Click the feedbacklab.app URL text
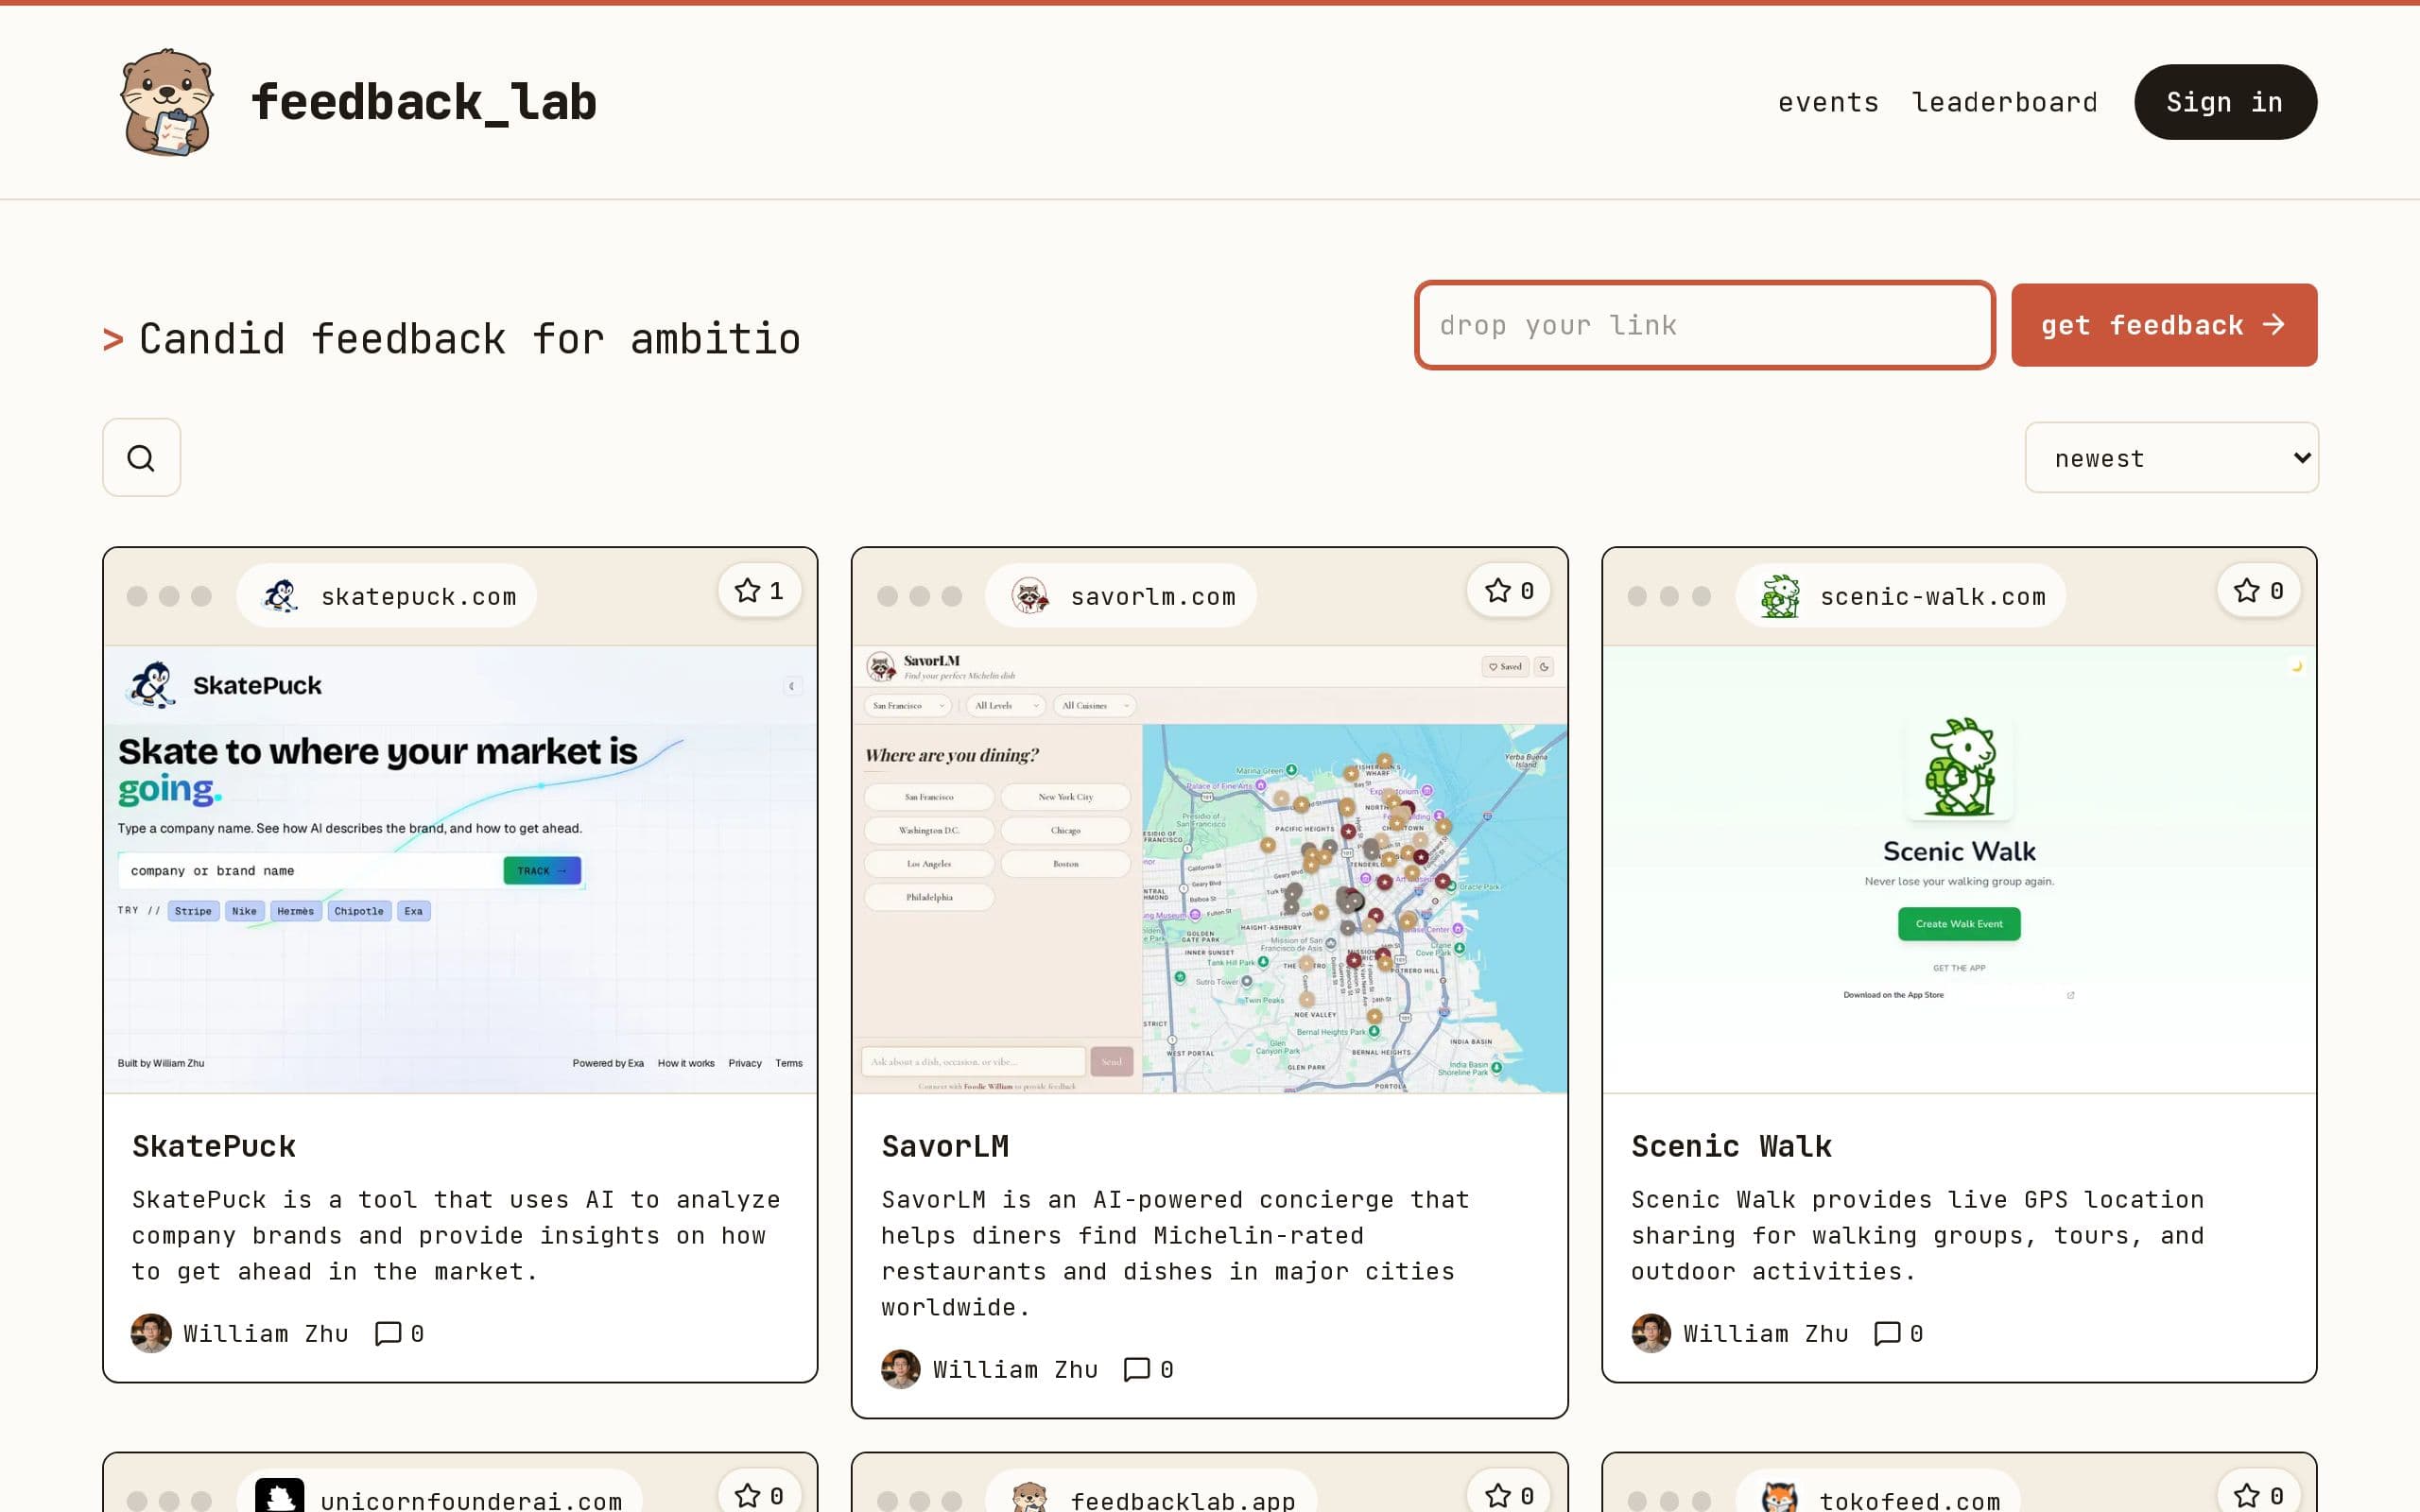 tap(1182, 1500)
